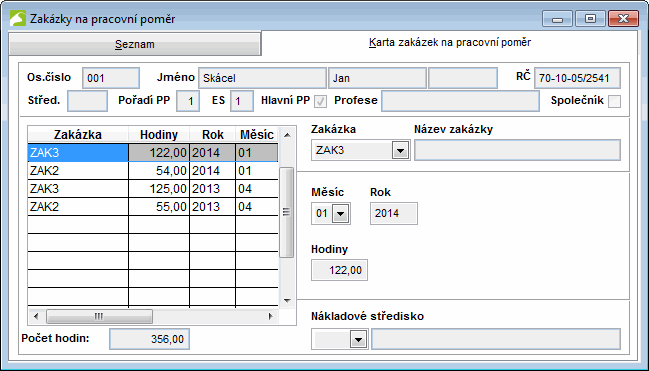This screenshot has width=649, height=371.
Task: Toggle the Hlavní PP checkbox
Action: (x=320, y=101)
